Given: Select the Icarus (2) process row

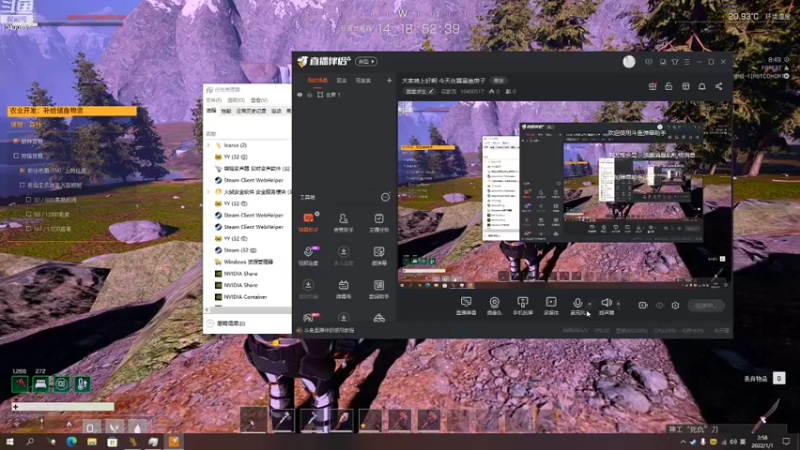Looking at the screenshot, I should coord(247,145).
